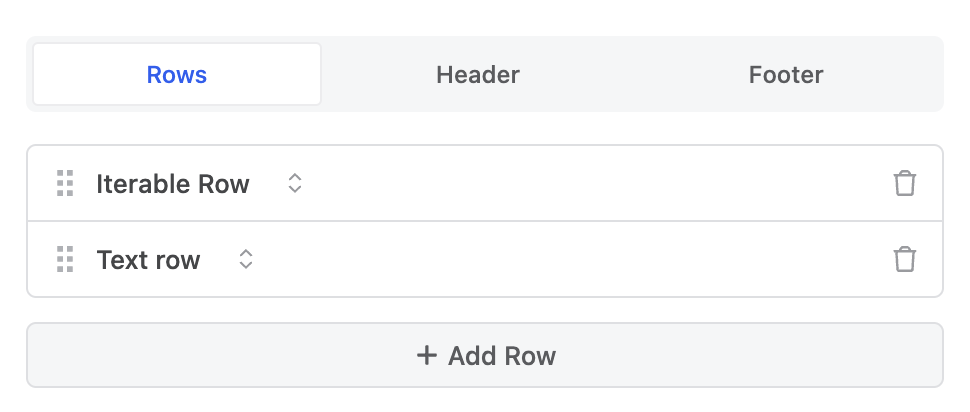Open the Iterable Row type dropdown
Viewport: 970px width, 412px height.
point(199,183)
